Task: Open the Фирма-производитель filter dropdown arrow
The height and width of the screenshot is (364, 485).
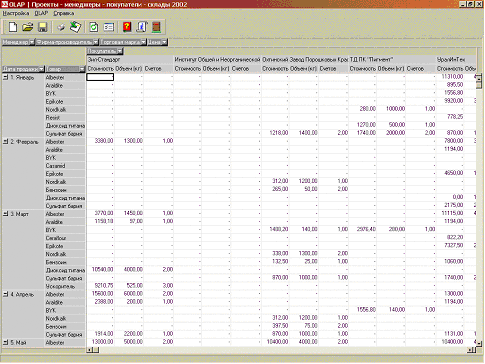Action: click(x=96, y=42)
